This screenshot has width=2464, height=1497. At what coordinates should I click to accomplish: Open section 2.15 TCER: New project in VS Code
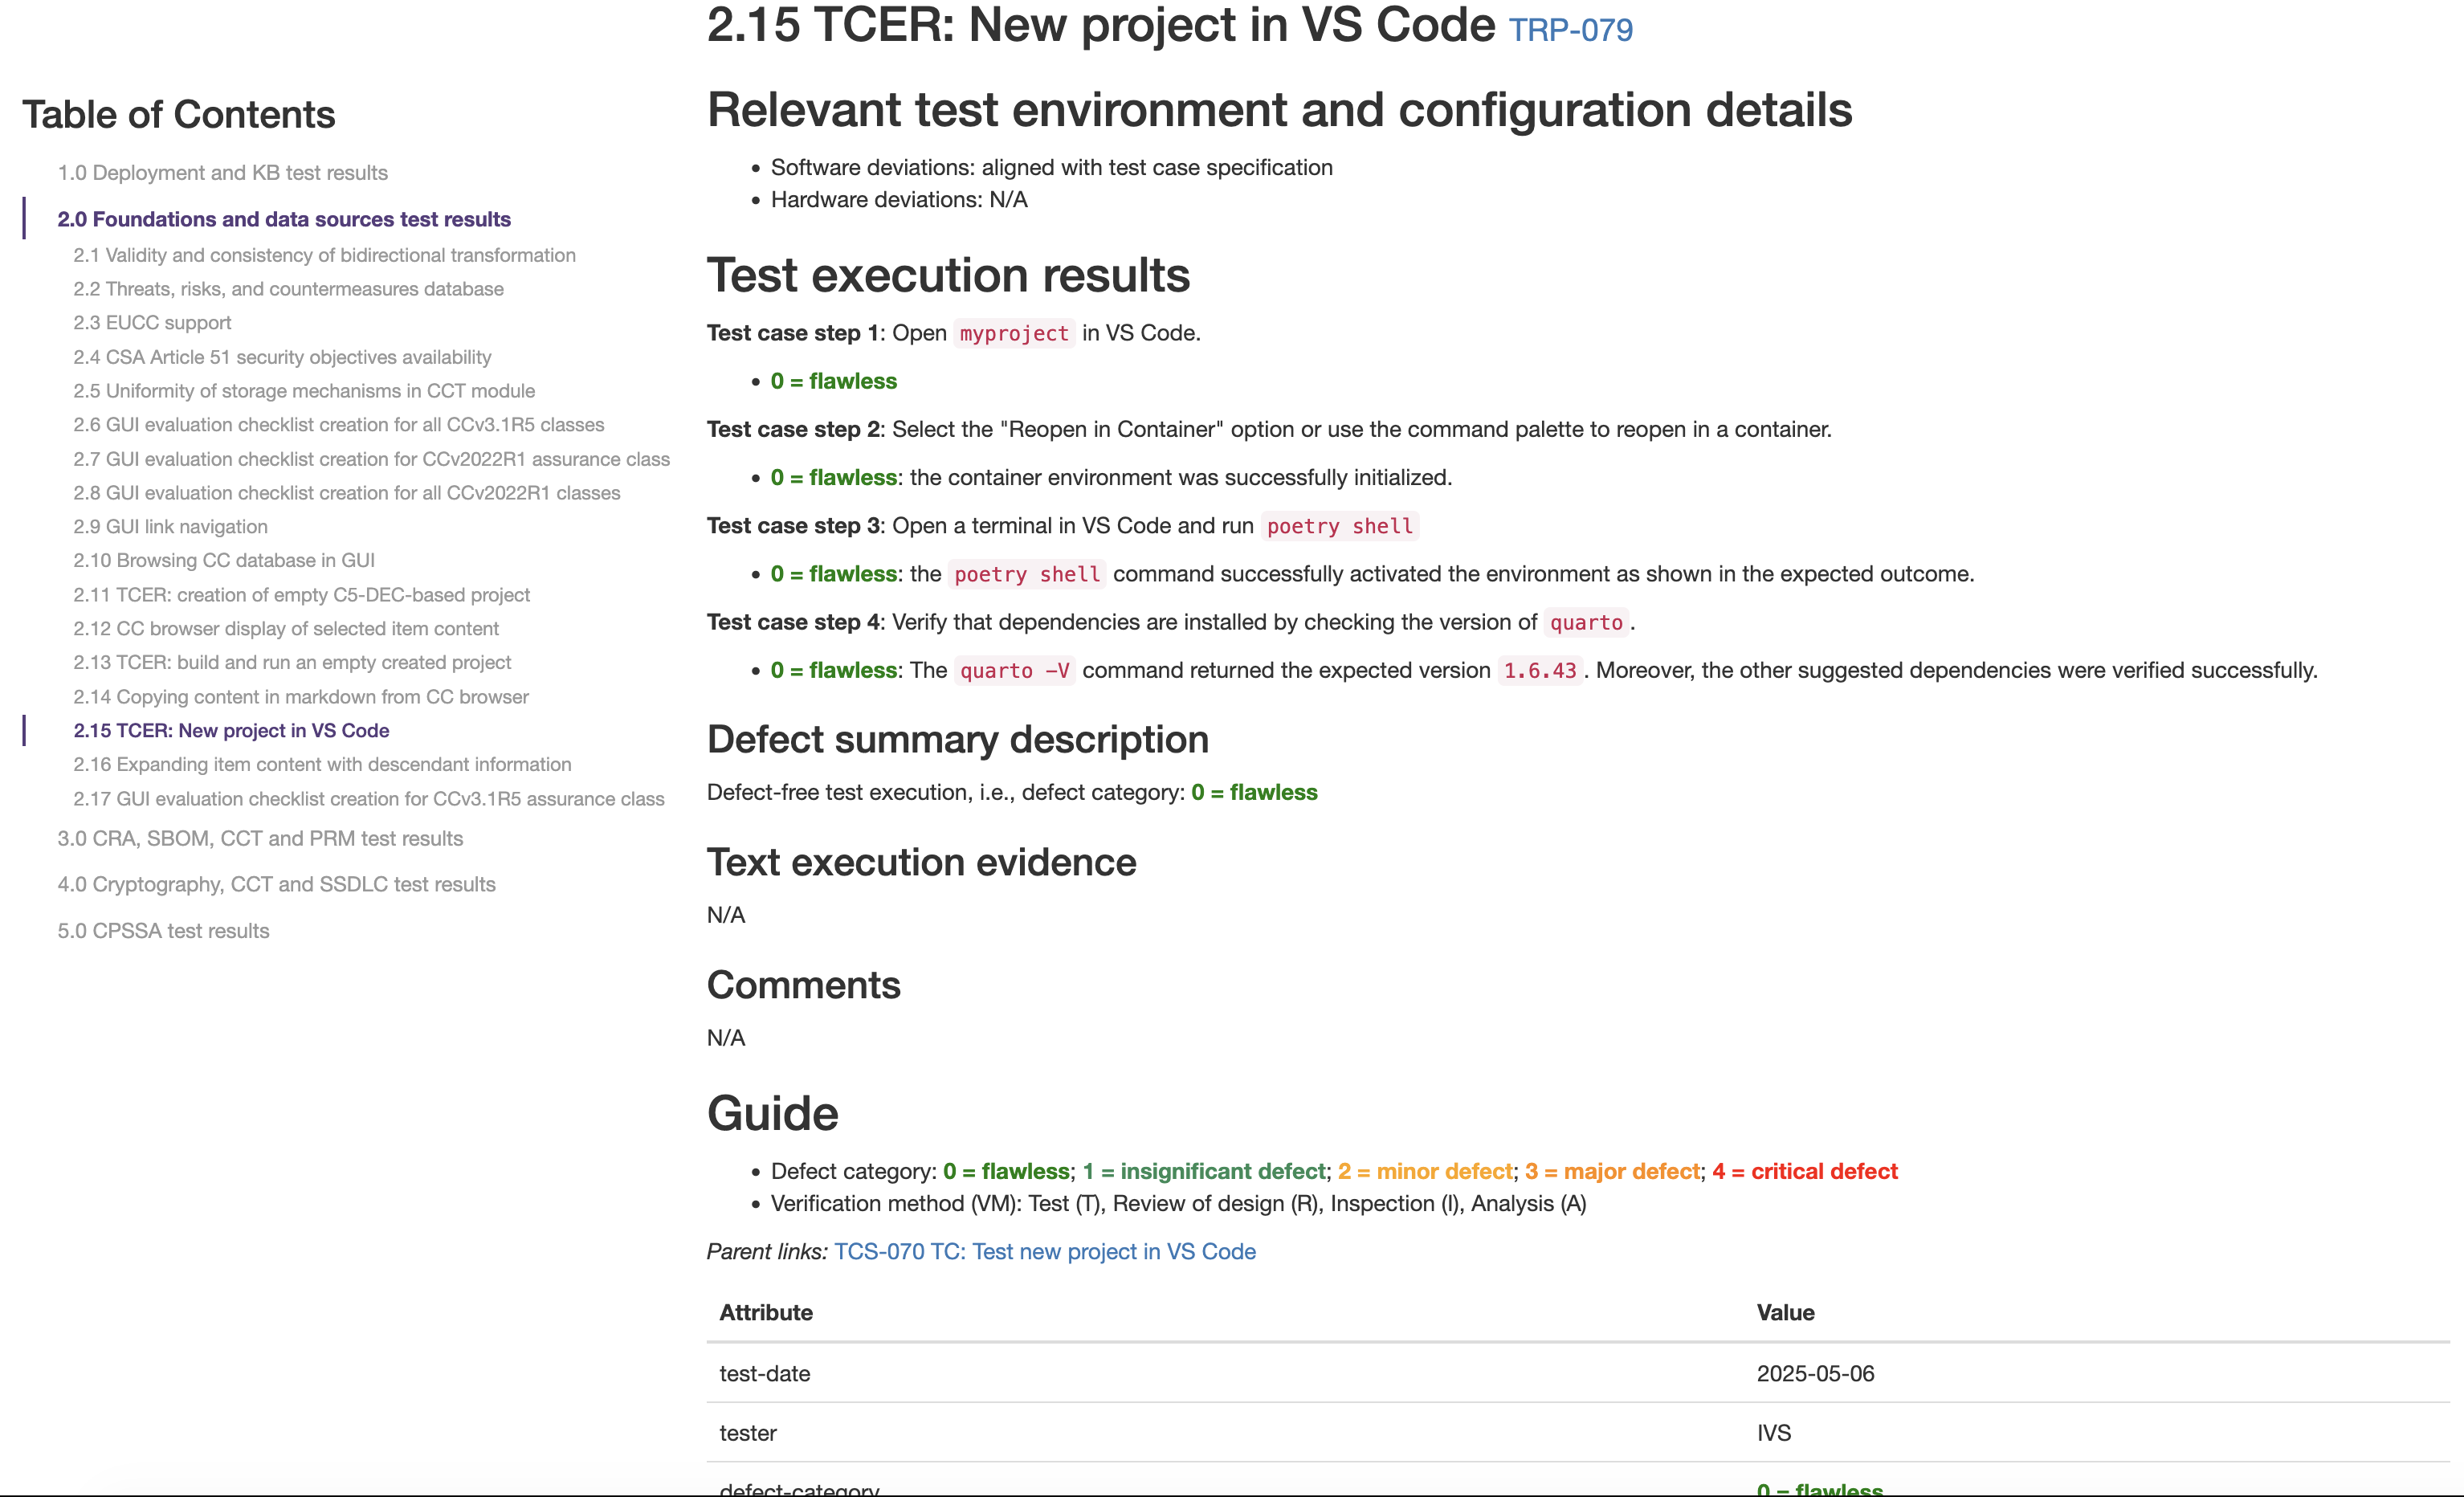(x=231, y=730)
